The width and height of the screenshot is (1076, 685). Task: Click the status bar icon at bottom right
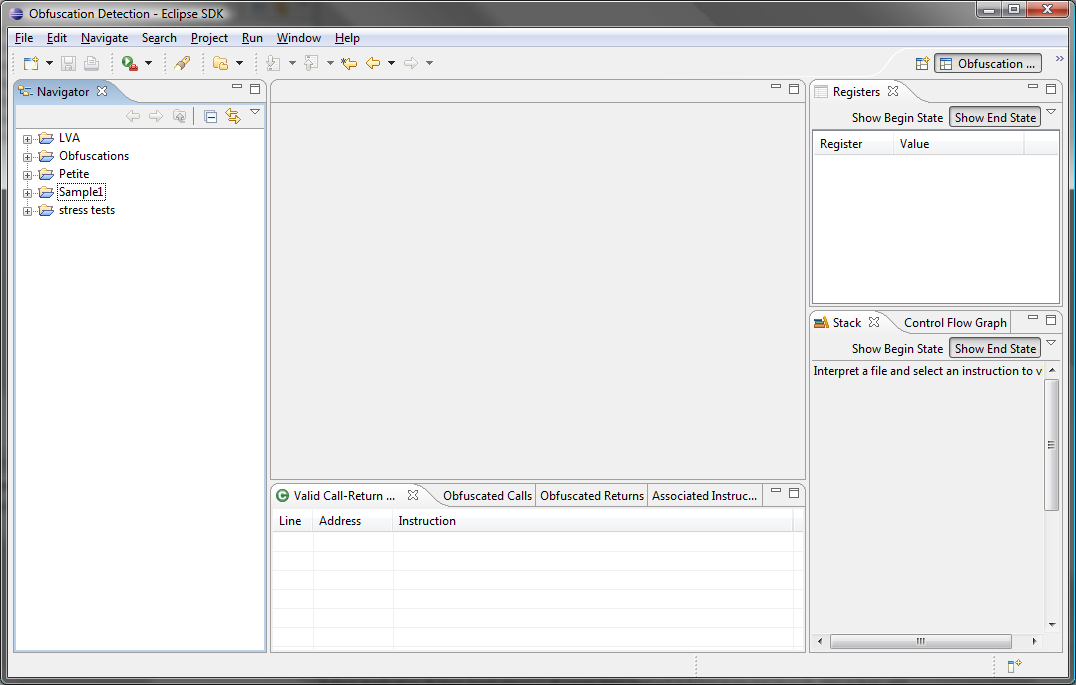click(x=1014, y=666)
